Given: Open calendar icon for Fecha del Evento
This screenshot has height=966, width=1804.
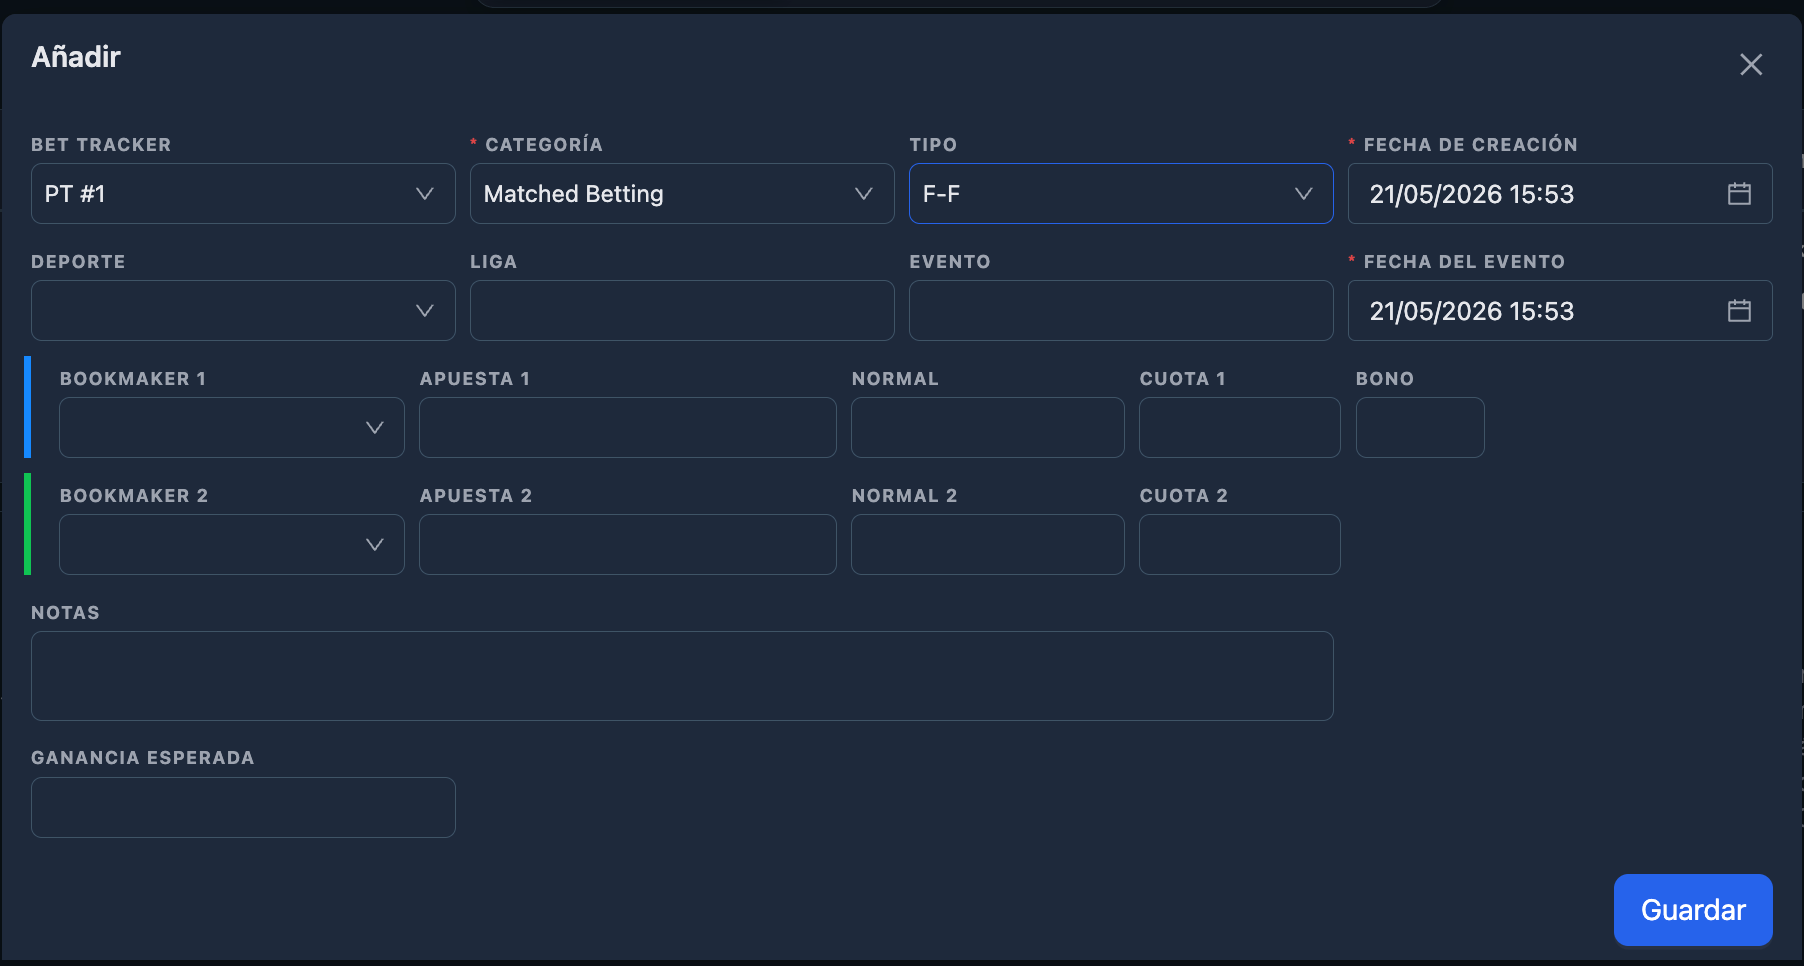Looking at the screenshot, I should [x=1739, y=311].
